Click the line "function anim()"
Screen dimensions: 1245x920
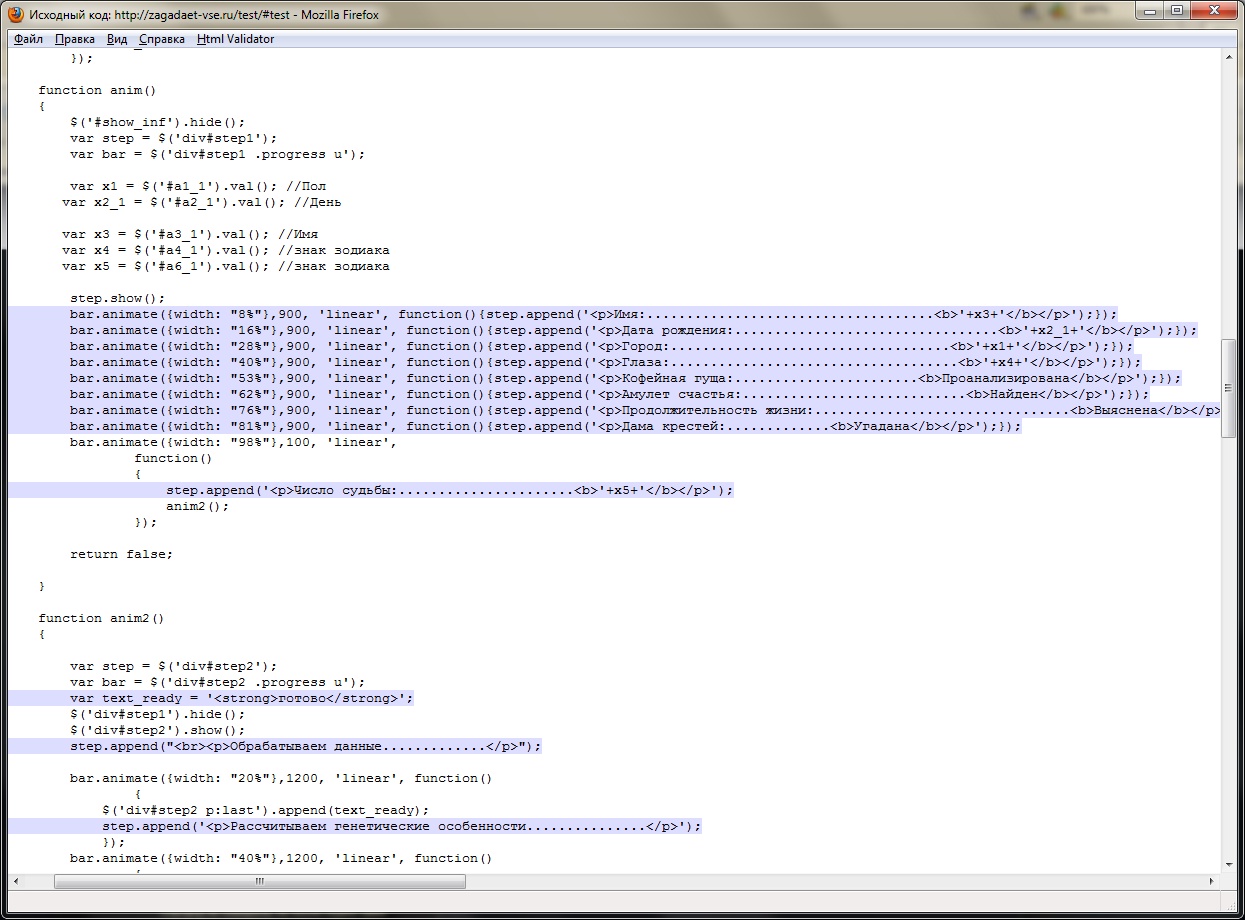[98, 90]
